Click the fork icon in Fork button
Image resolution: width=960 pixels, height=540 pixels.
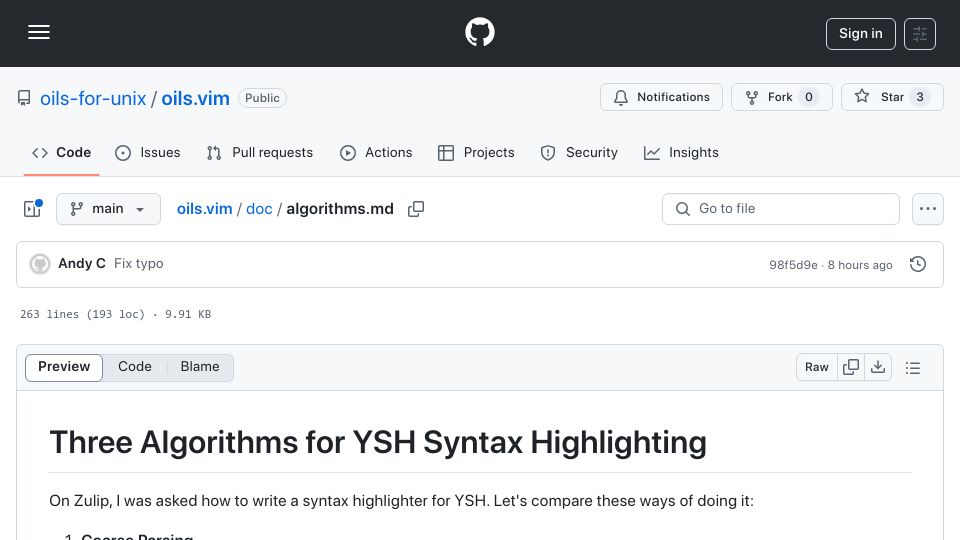752,97
